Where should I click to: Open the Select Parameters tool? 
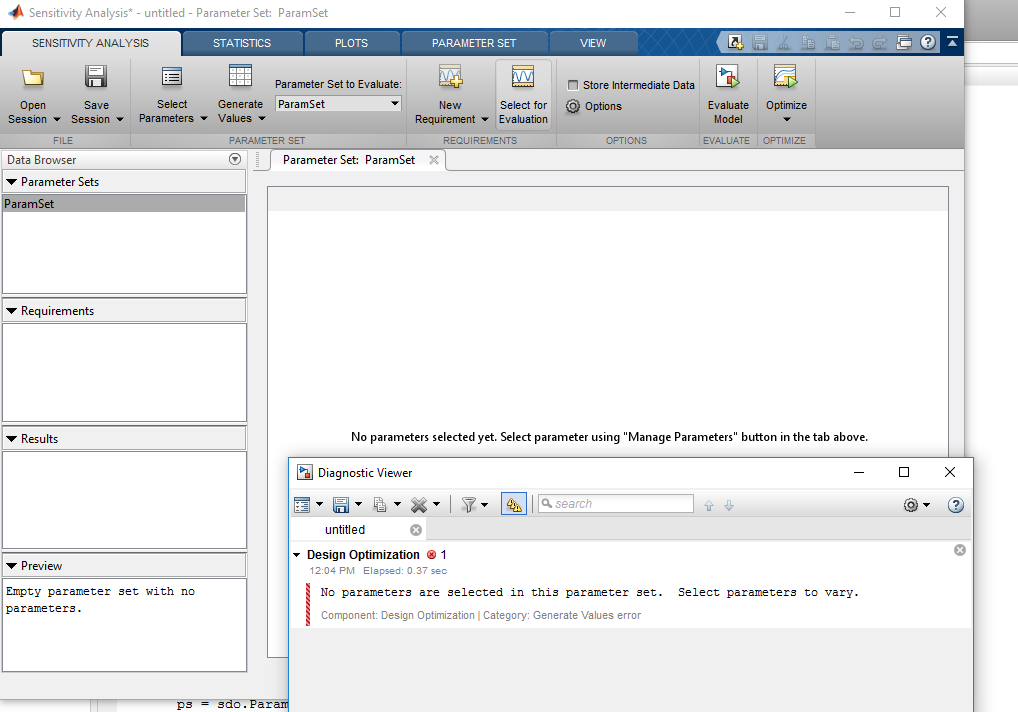pyautogui.click(x=172, y=79)
